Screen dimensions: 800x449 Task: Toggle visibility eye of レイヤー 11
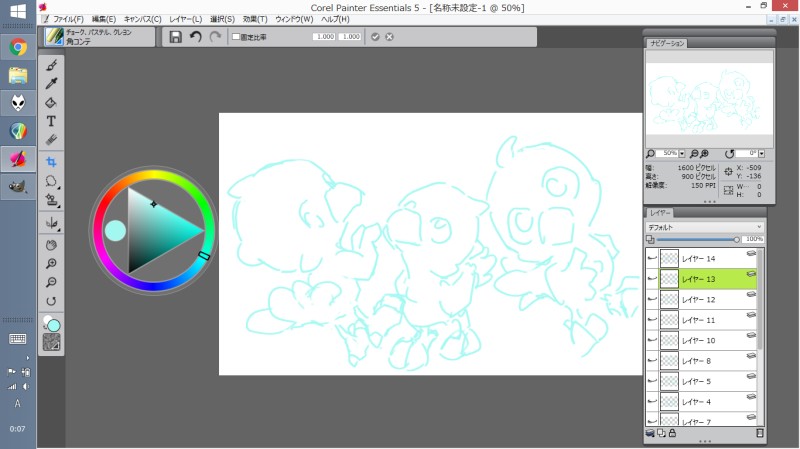(x=652, y=320)
